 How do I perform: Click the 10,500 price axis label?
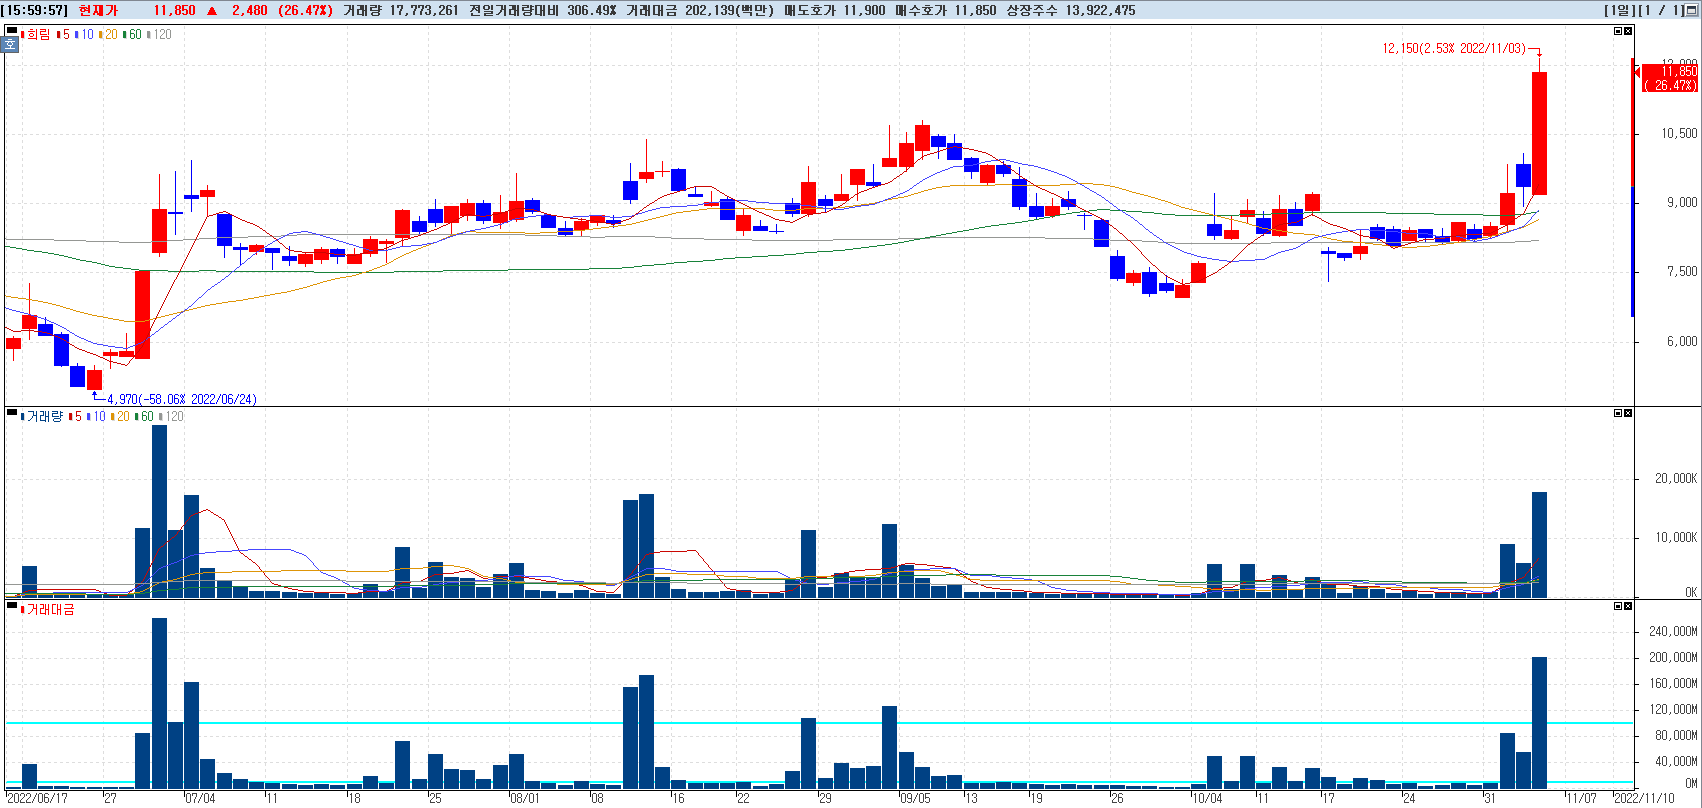point(1680,133)
